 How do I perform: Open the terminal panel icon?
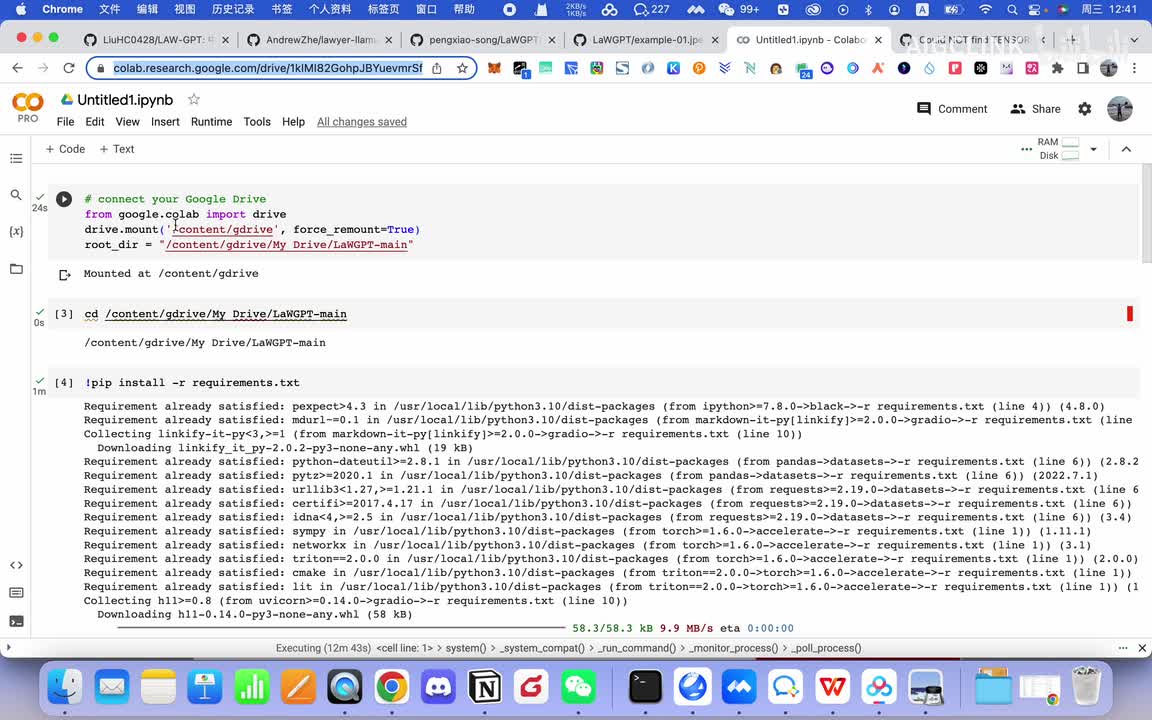[16, 621]
